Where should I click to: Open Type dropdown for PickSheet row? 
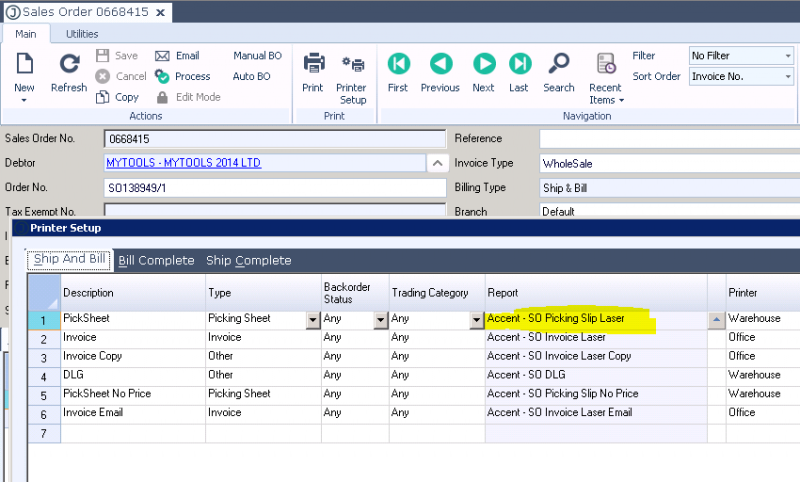coord(313,320)
